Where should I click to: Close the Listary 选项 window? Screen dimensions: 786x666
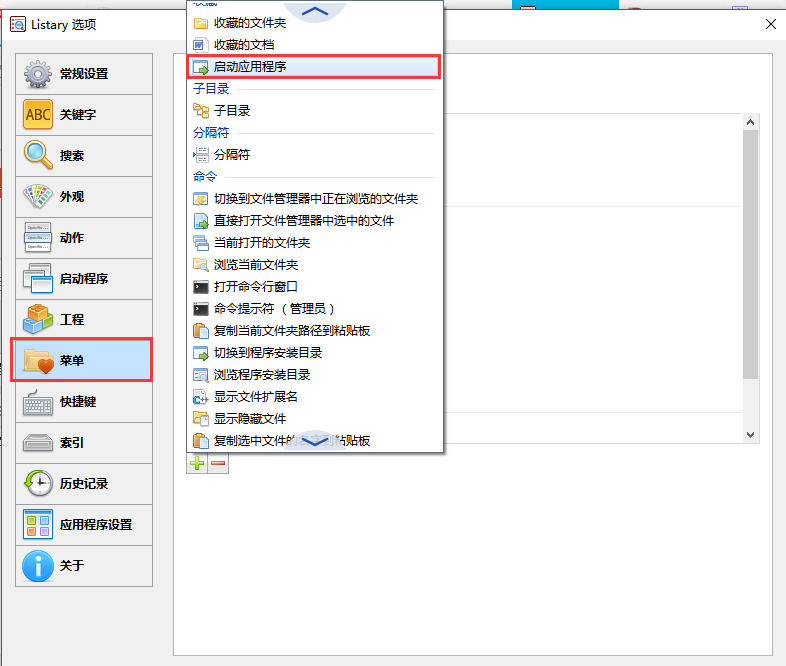coord(771,24)
